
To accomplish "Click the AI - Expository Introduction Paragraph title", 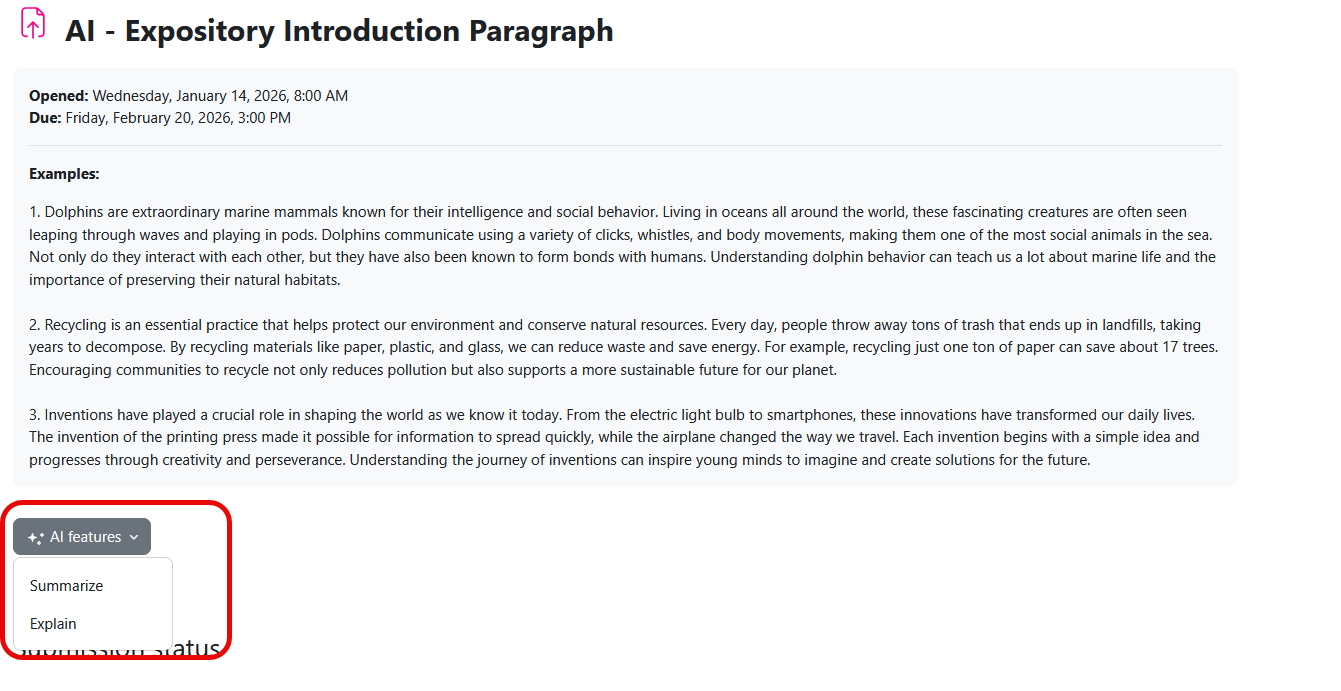I will [339, 31].
